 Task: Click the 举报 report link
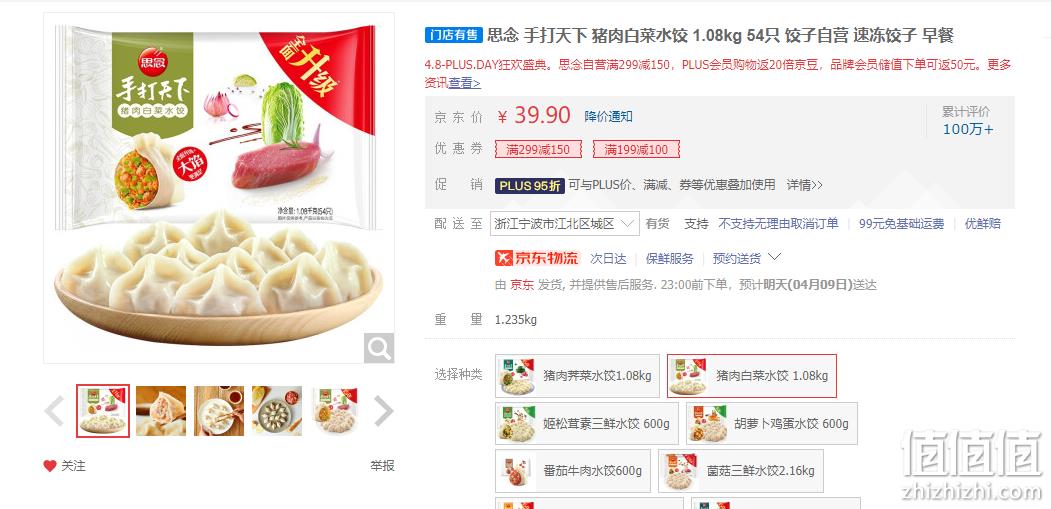point(382,465)
